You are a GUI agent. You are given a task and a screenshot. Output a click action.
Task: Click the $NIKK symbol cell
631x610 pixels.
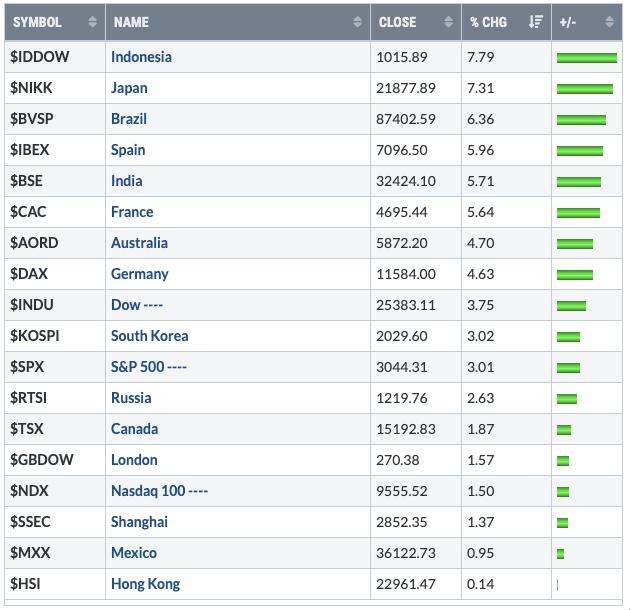click(31, 88)
